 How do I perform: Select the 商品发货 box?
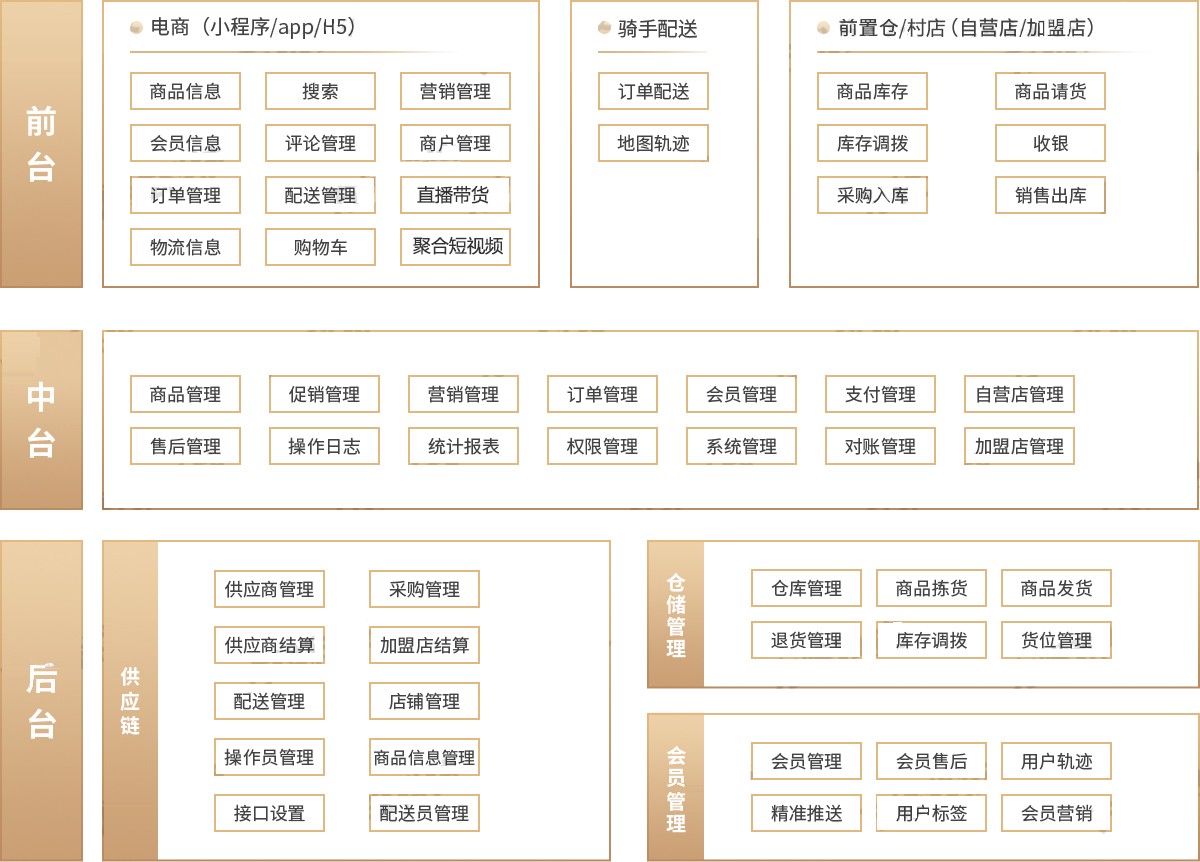tap(1056, 588)
